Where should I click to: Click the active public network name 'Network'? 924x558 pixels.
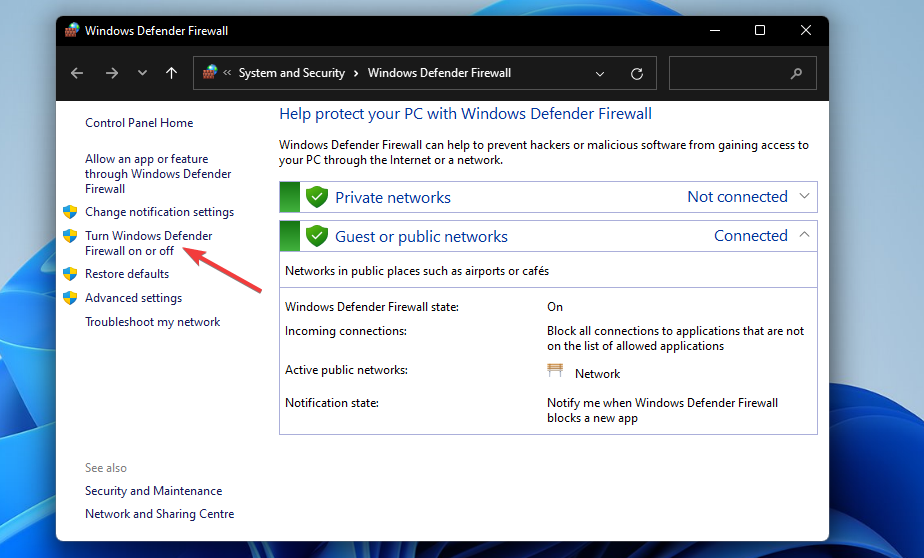point(598,374)
